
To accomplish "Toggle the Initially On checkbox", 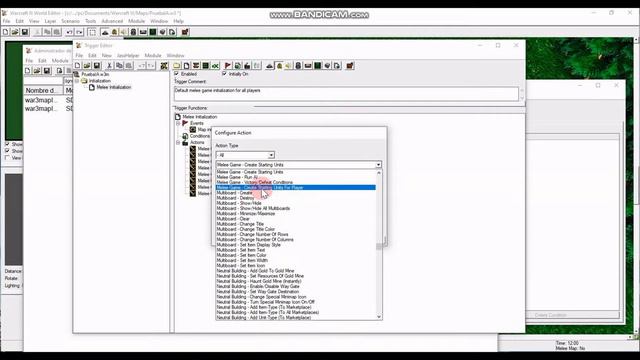I will tap(224, 73).
